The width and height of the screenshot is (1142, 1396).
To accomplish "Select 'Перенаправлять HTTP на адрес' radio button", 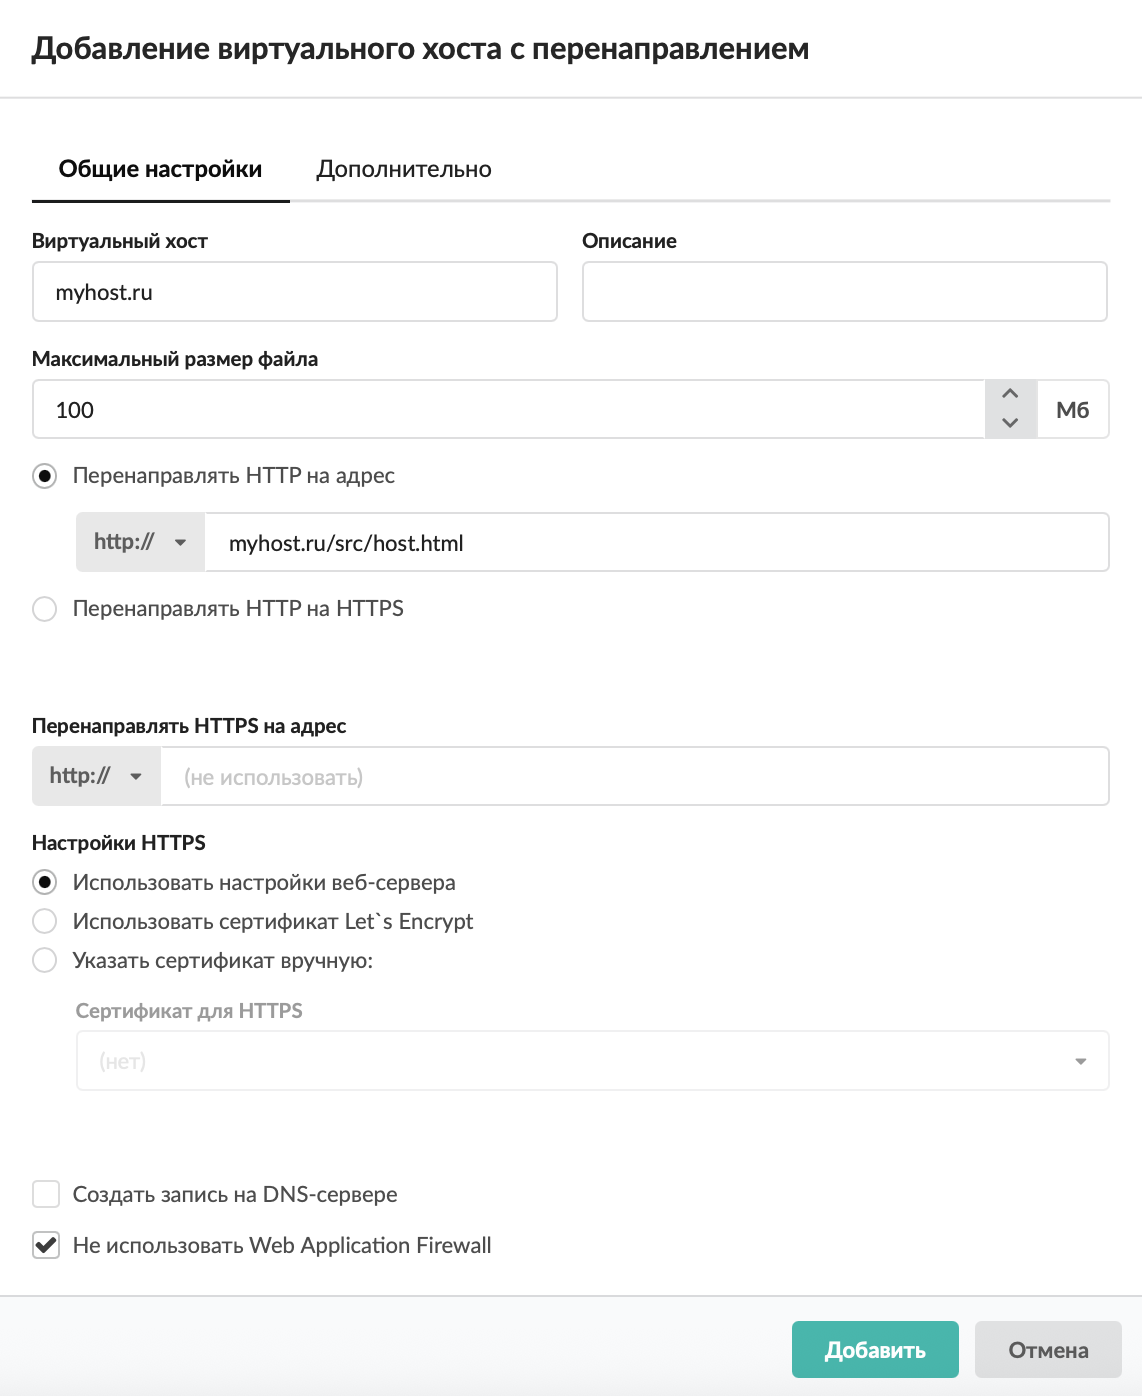I will click(45, 476).
